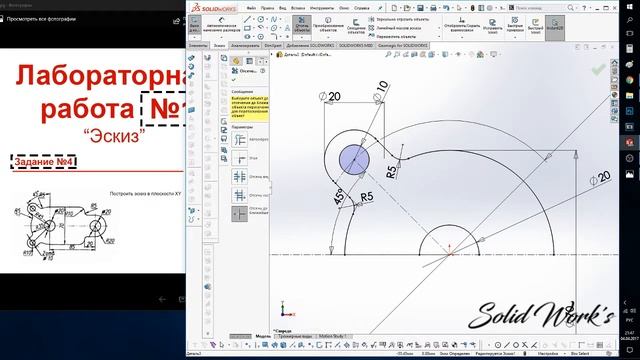Screen dimensions: 640x360
Task: Open the Windows Start button
Action: click(x=629, y=7)
